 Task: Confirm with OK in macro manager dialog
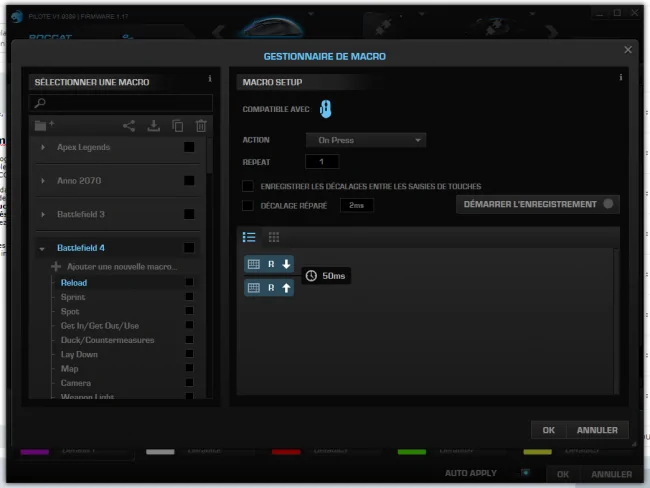click(548, 430)
